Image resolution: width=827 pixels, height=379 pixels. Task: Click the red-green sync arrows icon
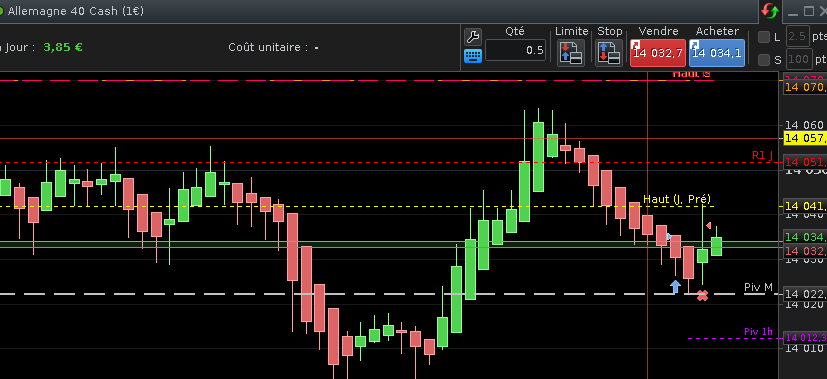[770, 11]
